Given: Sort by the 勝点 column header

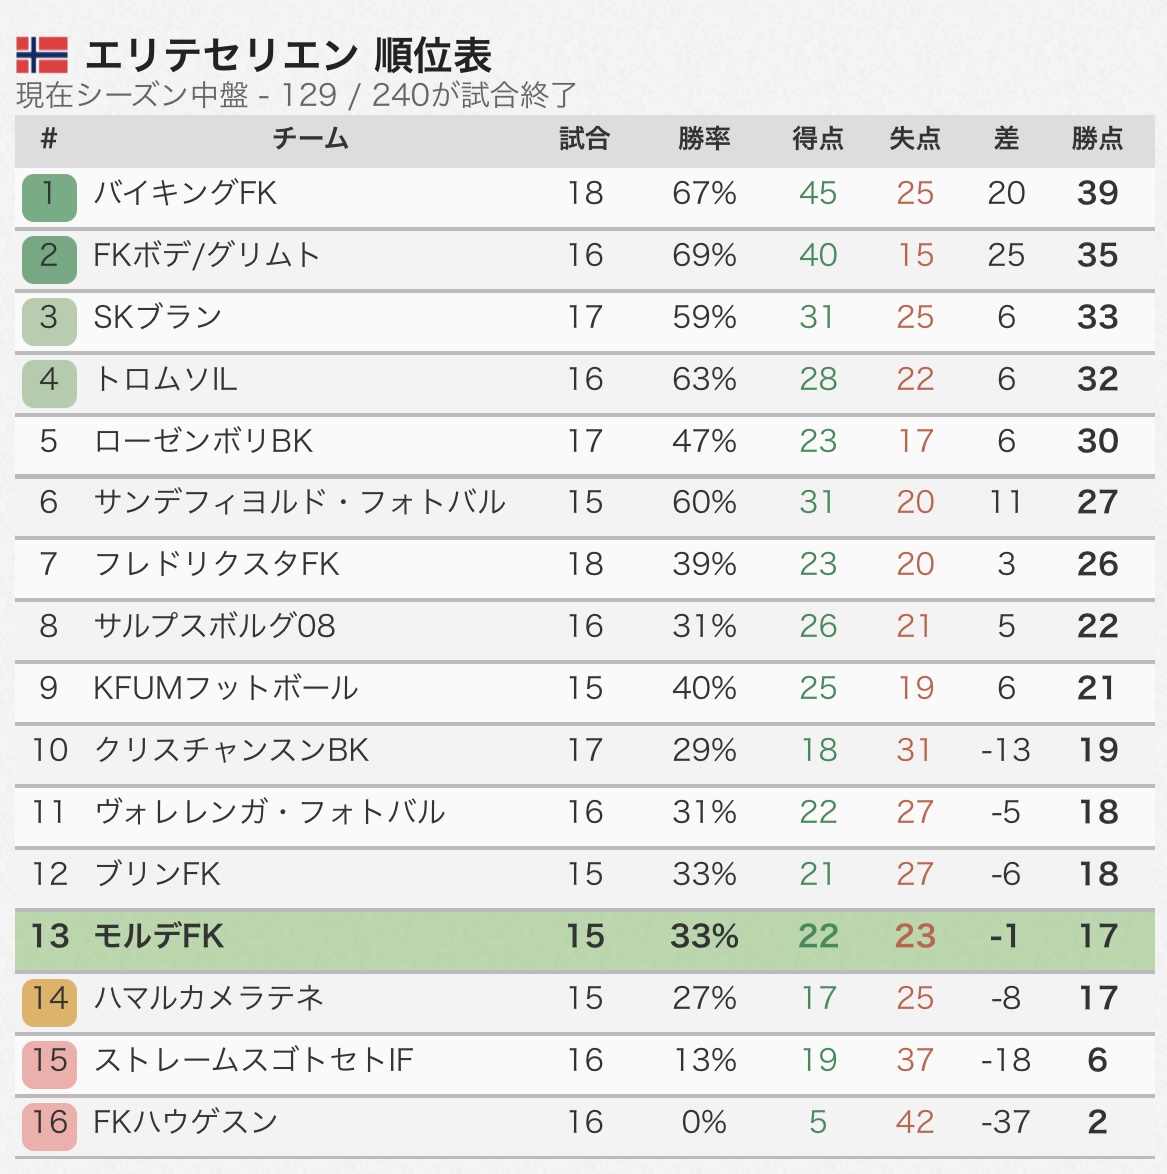Looking at the screenshot, I should point(1097,139).
